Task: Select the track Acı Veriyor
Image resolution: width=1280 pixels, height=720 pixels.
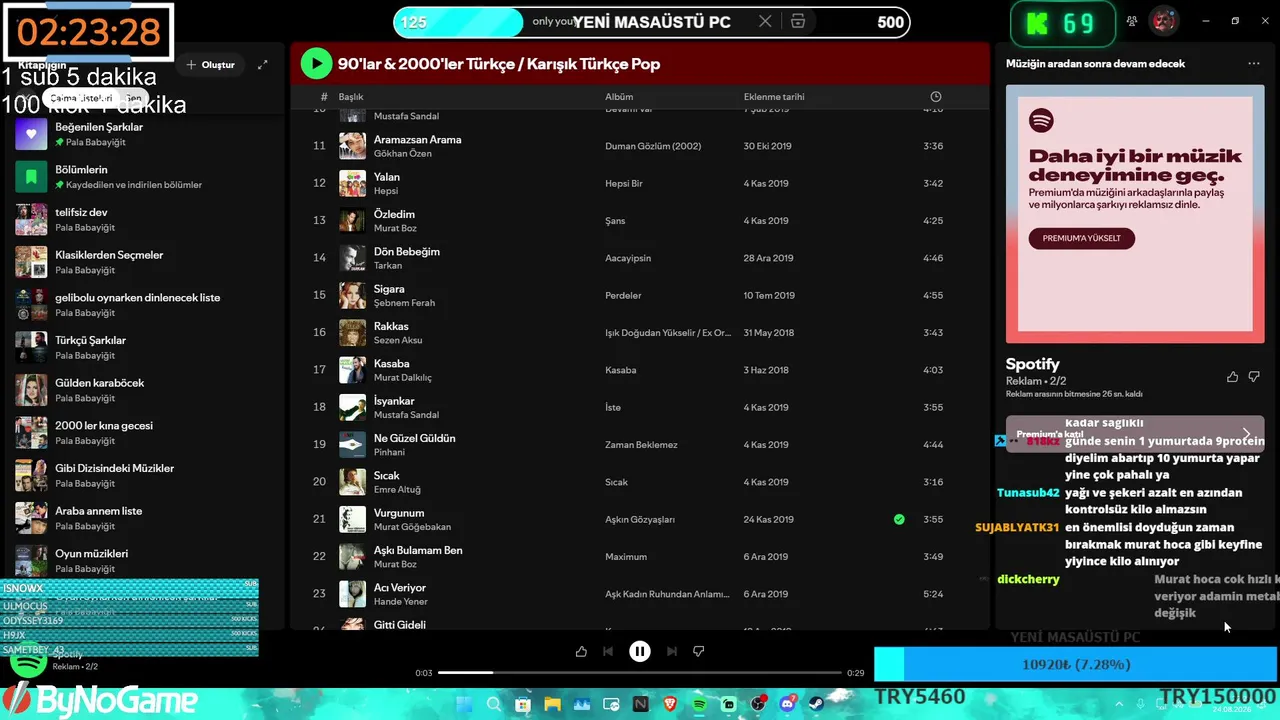Action: coord(638,594)
